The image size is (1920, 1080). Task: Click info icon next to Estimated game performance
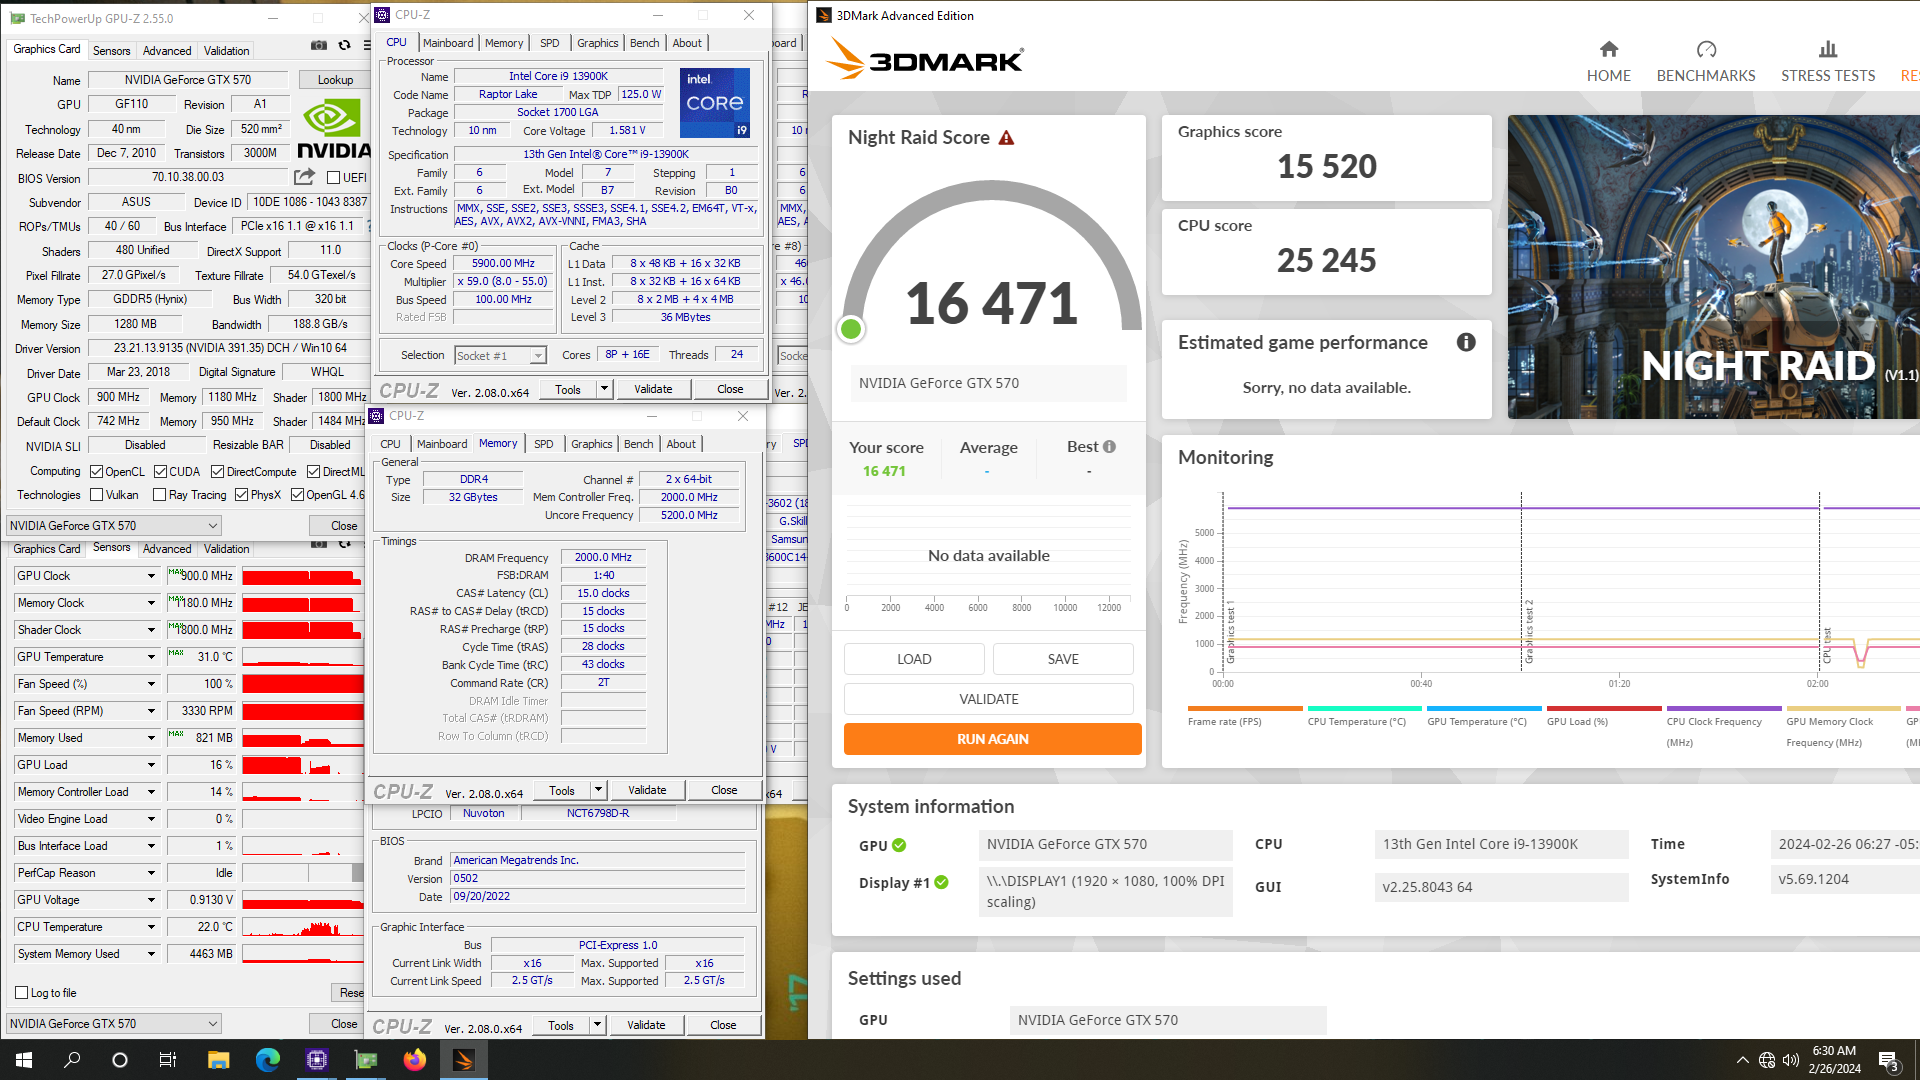pyautogui.click(x=1466, y=342)
